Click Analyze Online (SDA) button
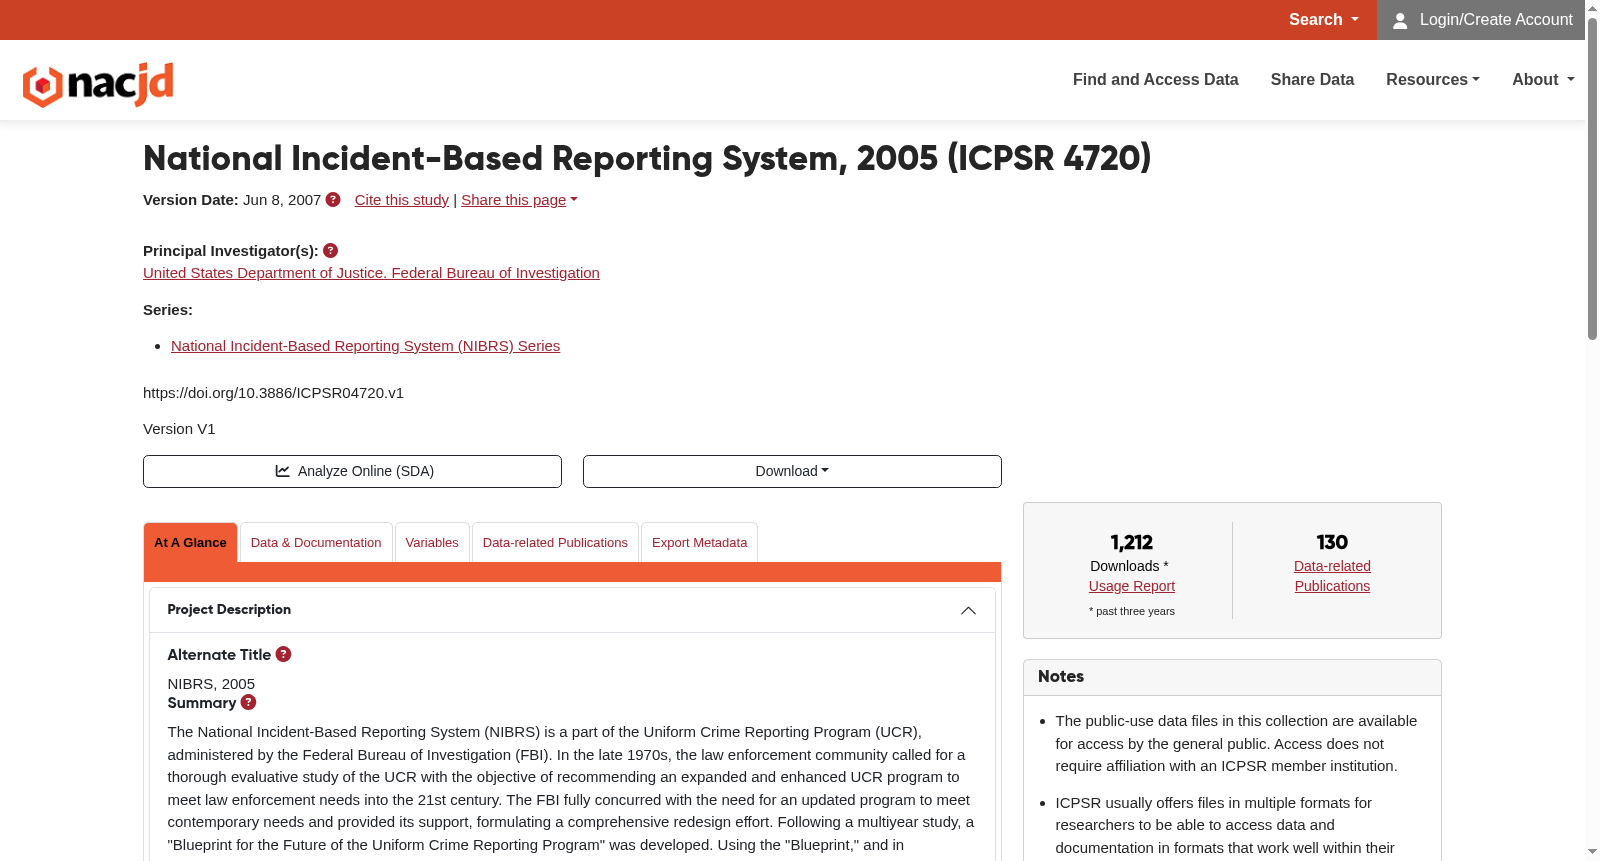This screenshot has height=861, width=1600. click(x=352, y=471)
